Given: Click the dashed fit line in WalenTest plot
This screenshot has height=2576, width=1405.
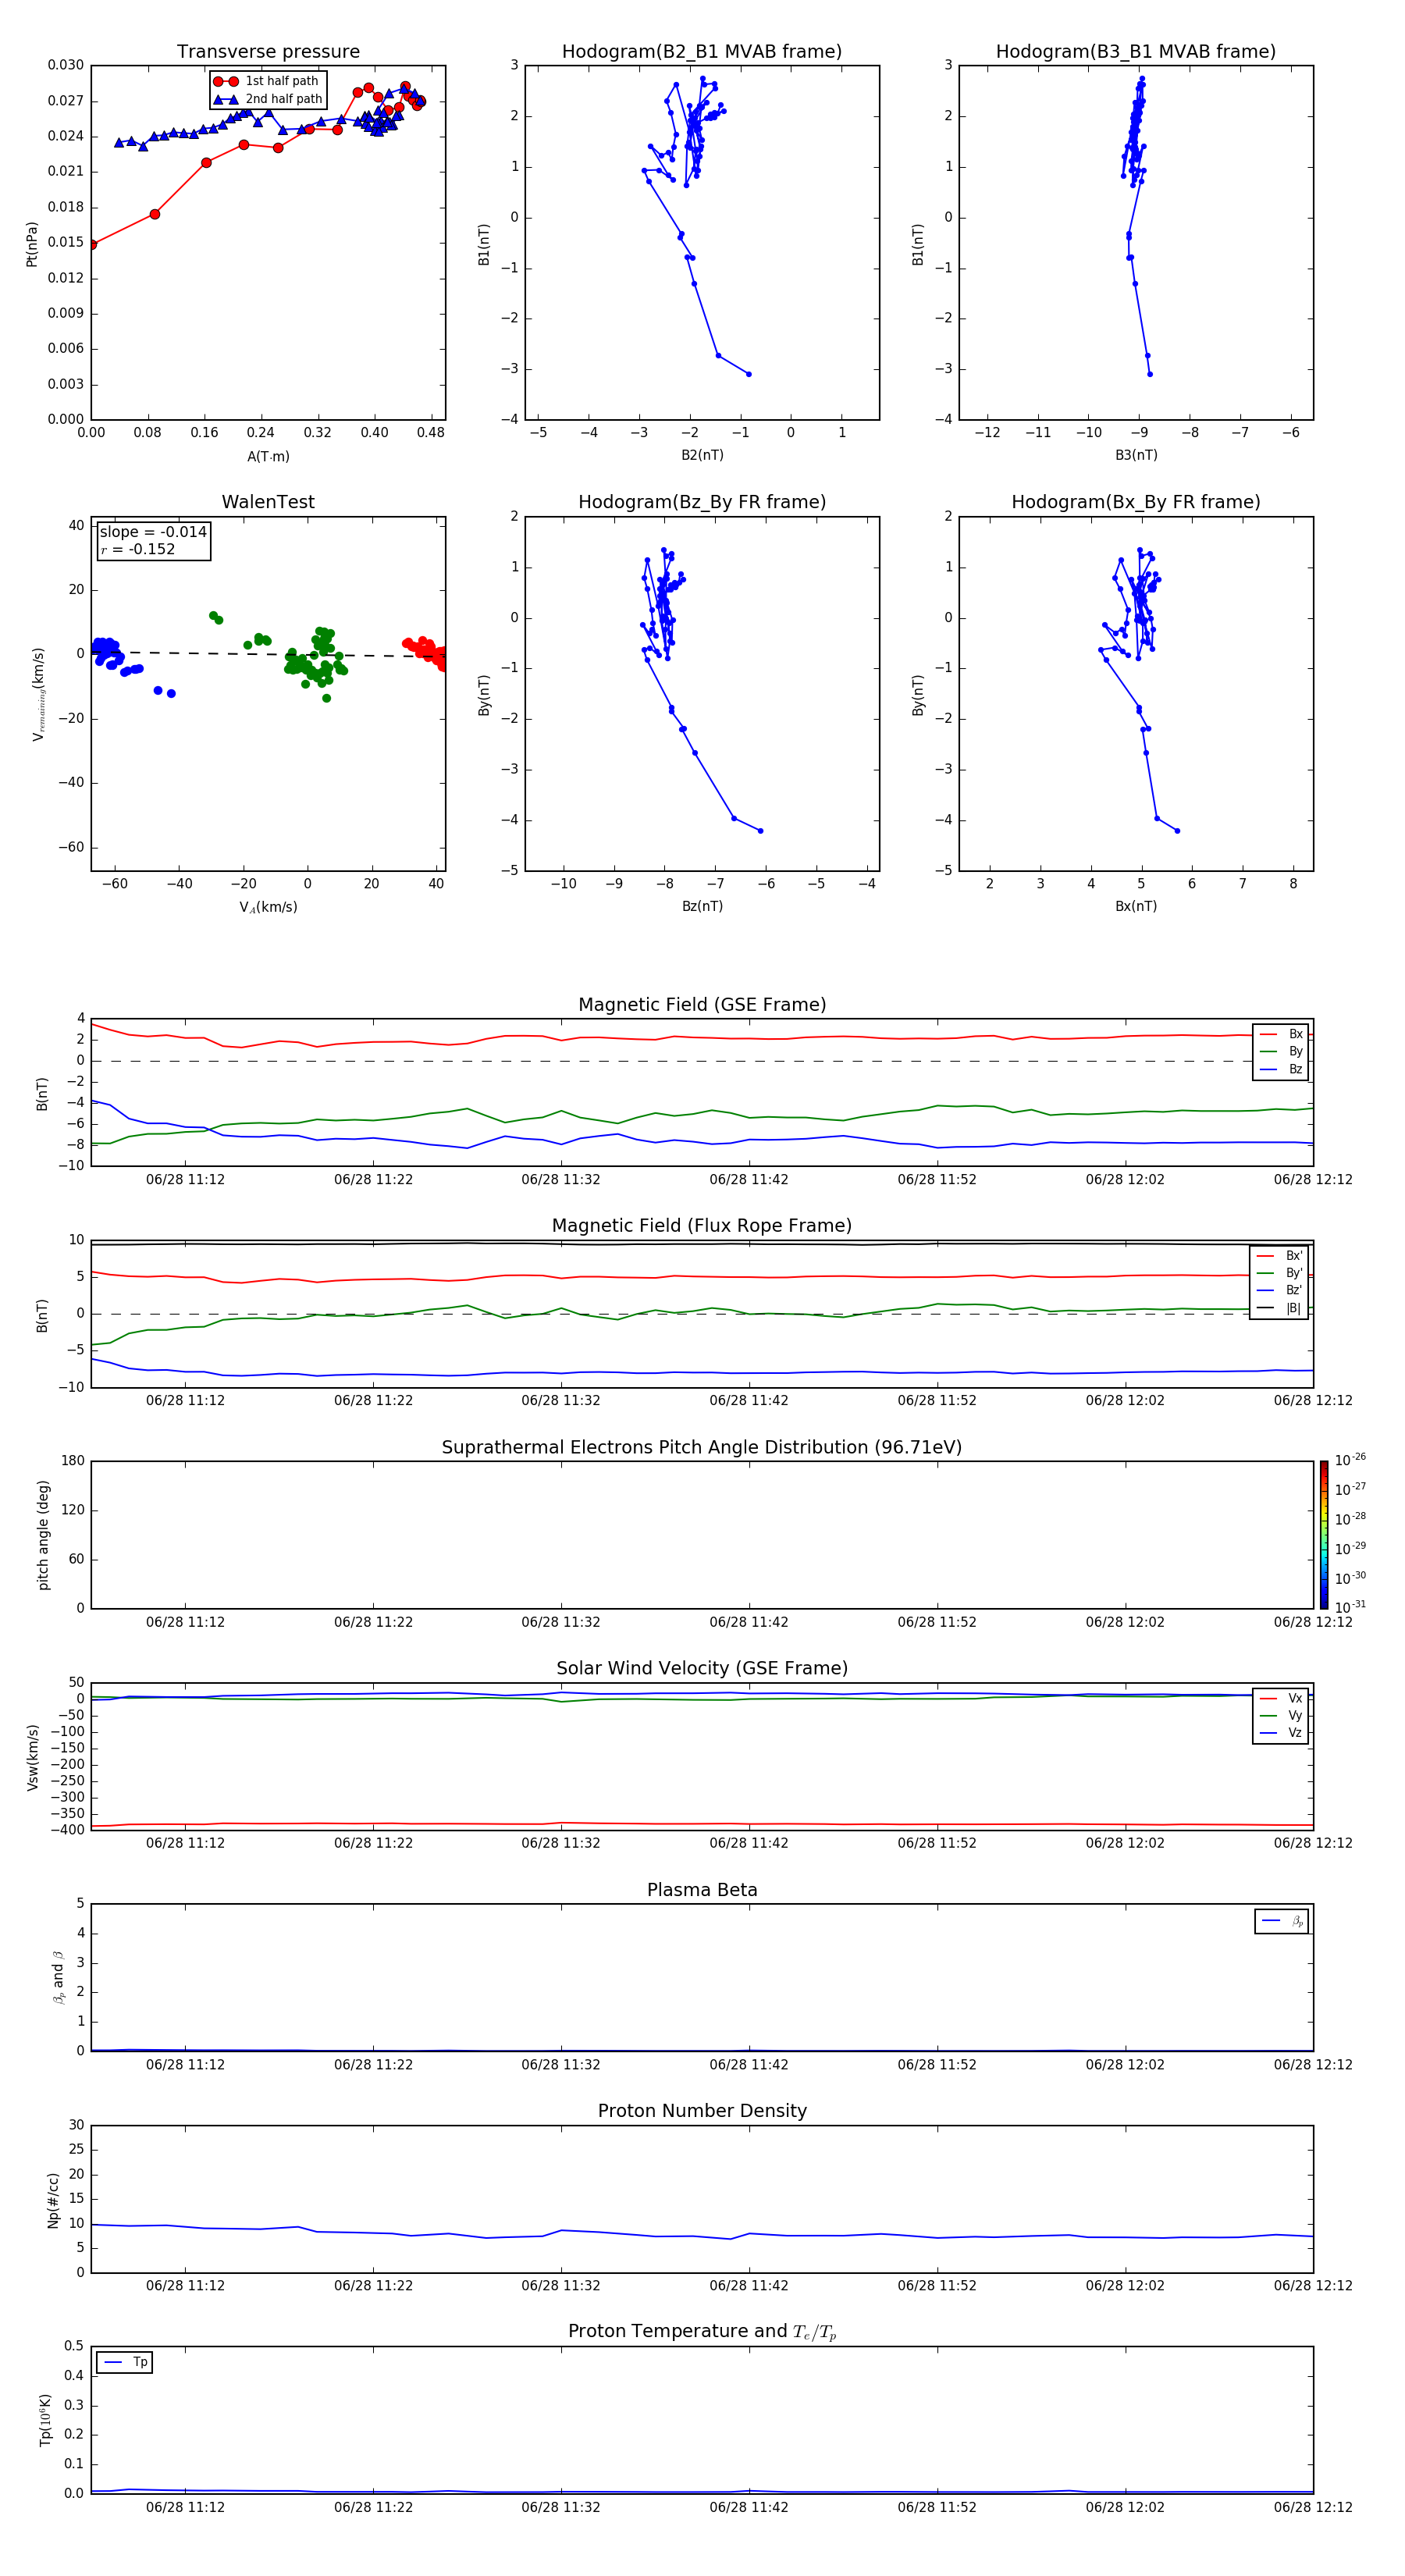Looking at the screenshot, I should point(268,653).
